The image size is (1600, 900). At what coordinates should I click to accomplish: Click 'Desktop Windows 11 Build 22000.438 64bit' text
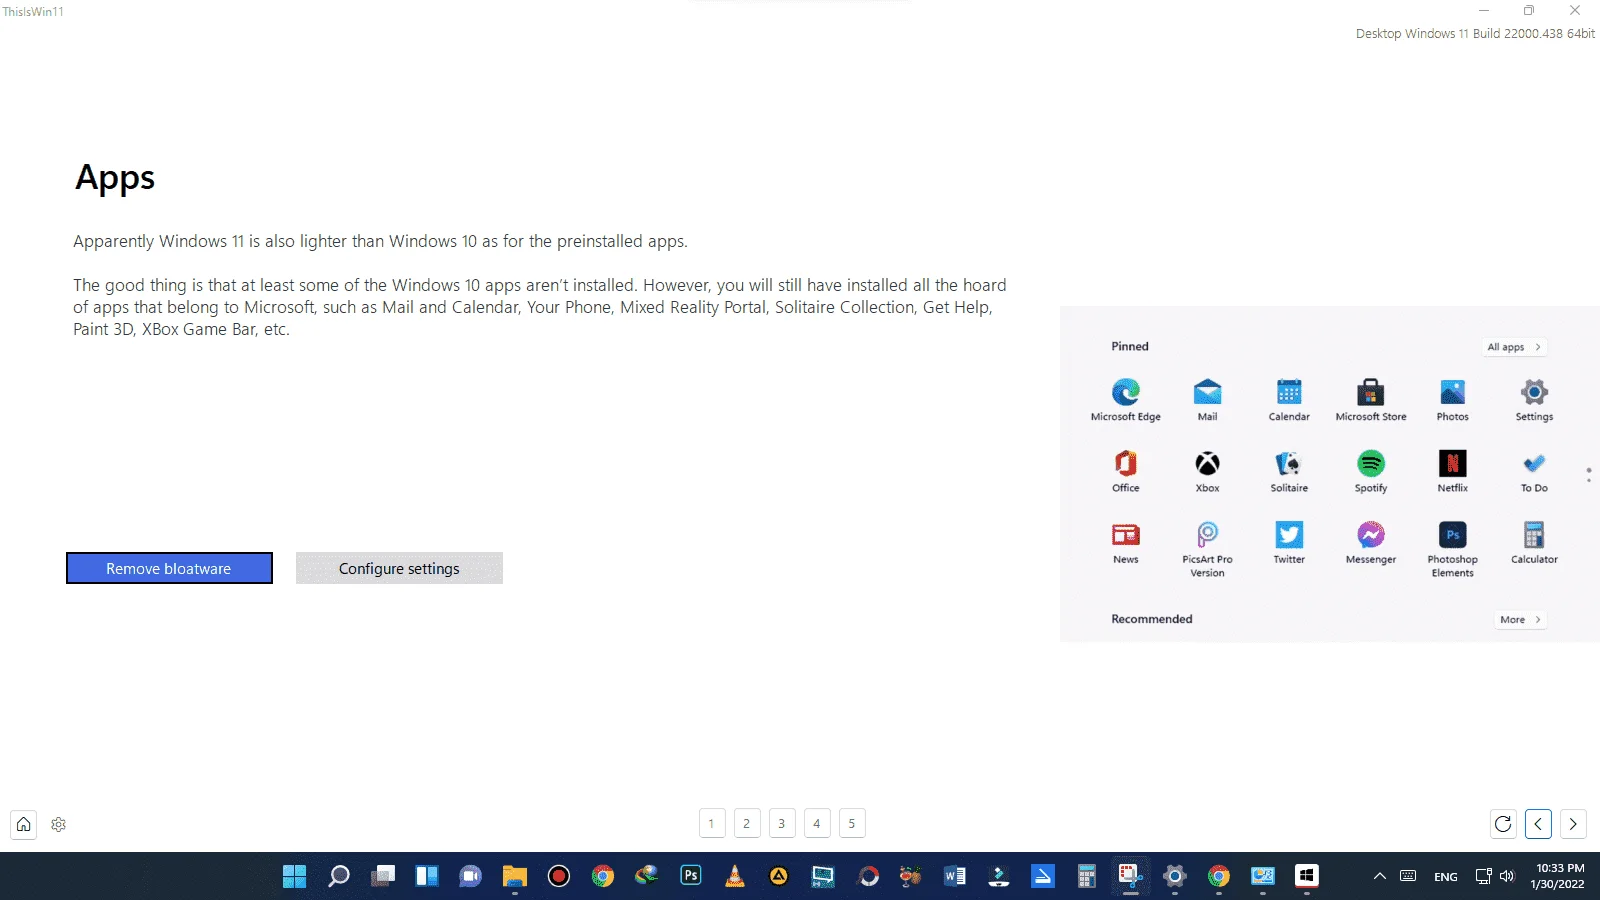tap(1475, 33)
